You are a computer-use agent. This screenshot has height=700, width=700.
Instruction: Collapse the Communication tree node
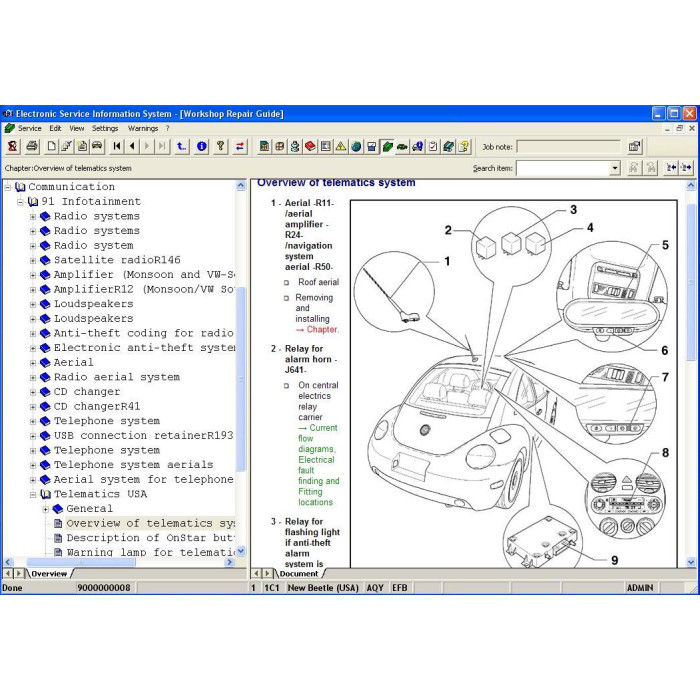8,187
